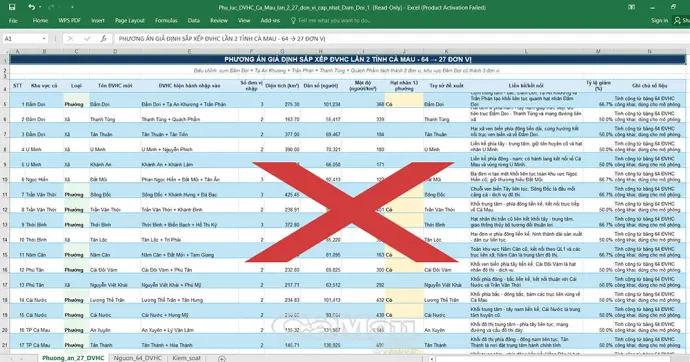Click the Redo arrow icon
Screen dimensions: 690x362
pos(51,7)
